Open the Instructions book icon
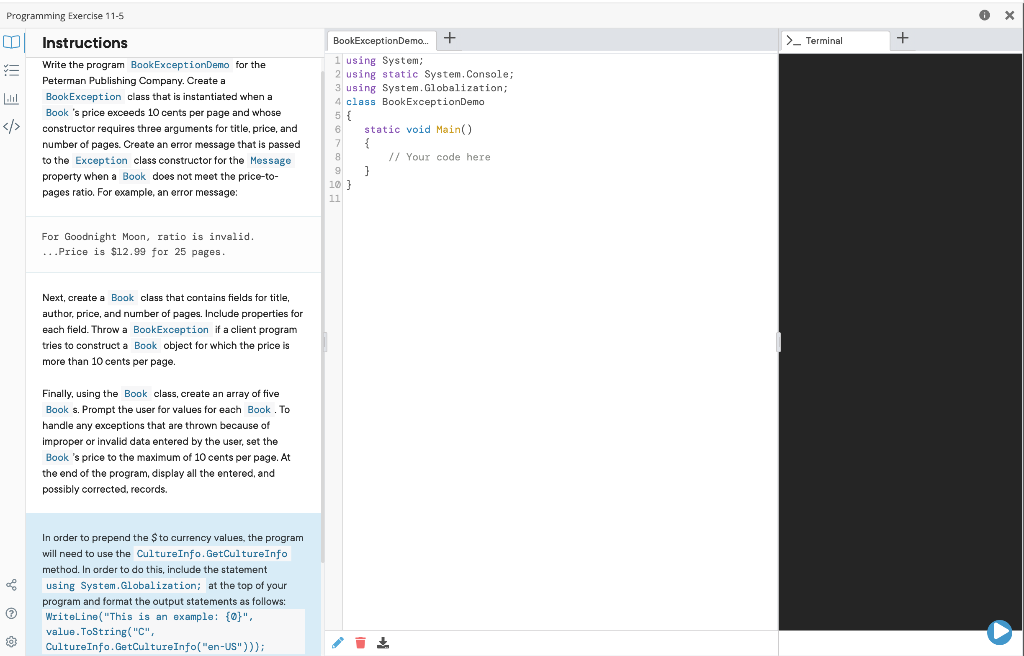The width and height of the screenshot is (1024, 656). 12,43
